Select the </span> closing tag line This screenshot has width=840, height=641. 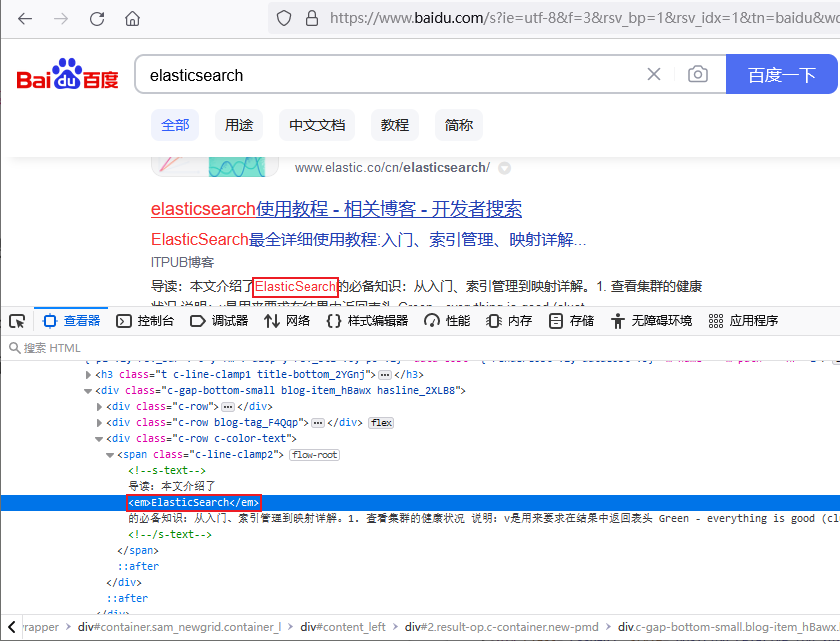(138, 550)
